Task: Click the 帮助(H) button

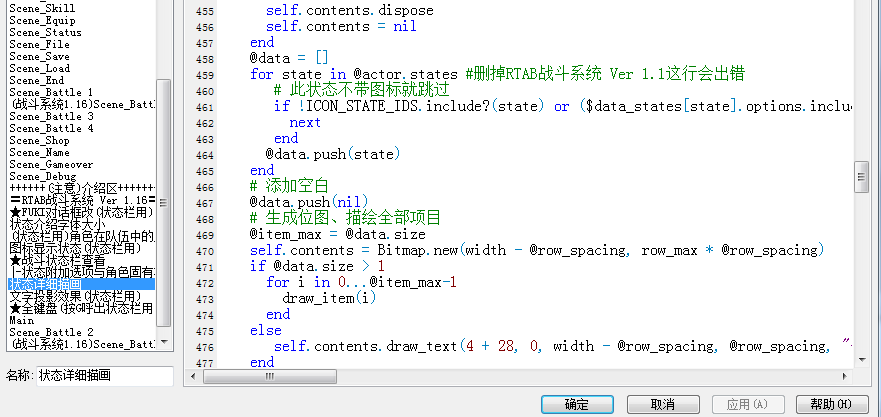Action: (832, 404)
